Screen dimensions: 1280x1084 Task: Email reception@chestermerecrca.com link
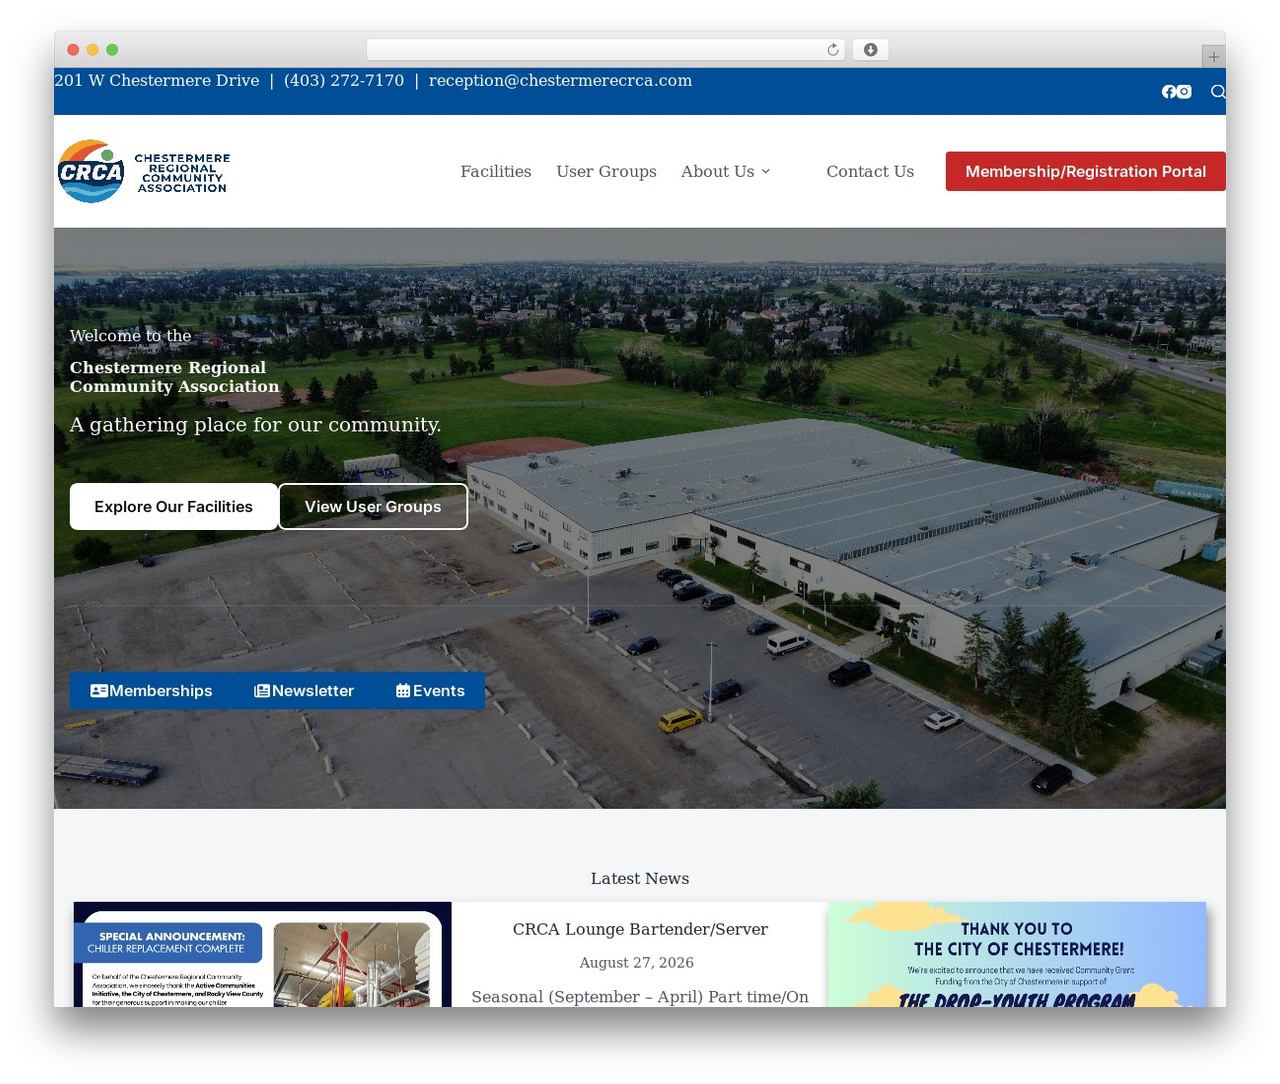point(560,81)
